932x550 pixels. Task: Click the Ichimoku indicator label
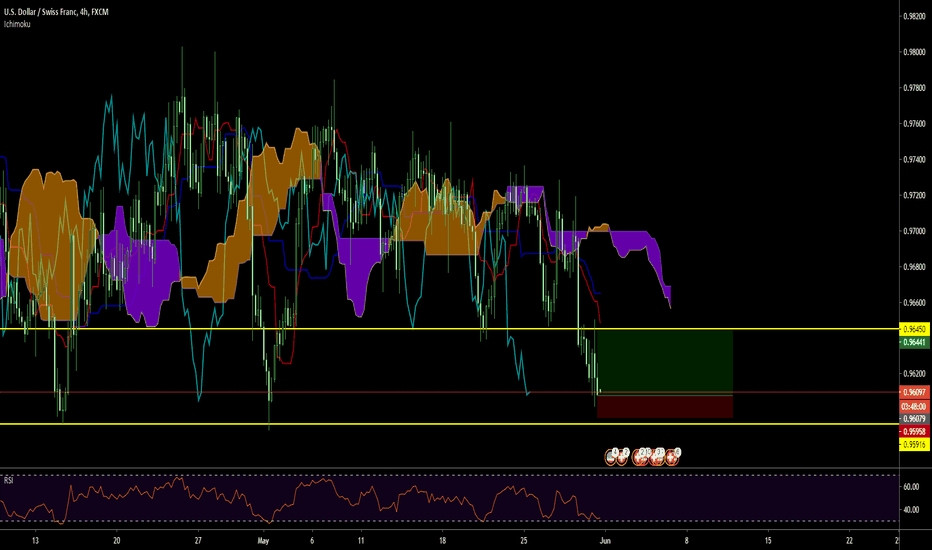[x=17, y=24]
